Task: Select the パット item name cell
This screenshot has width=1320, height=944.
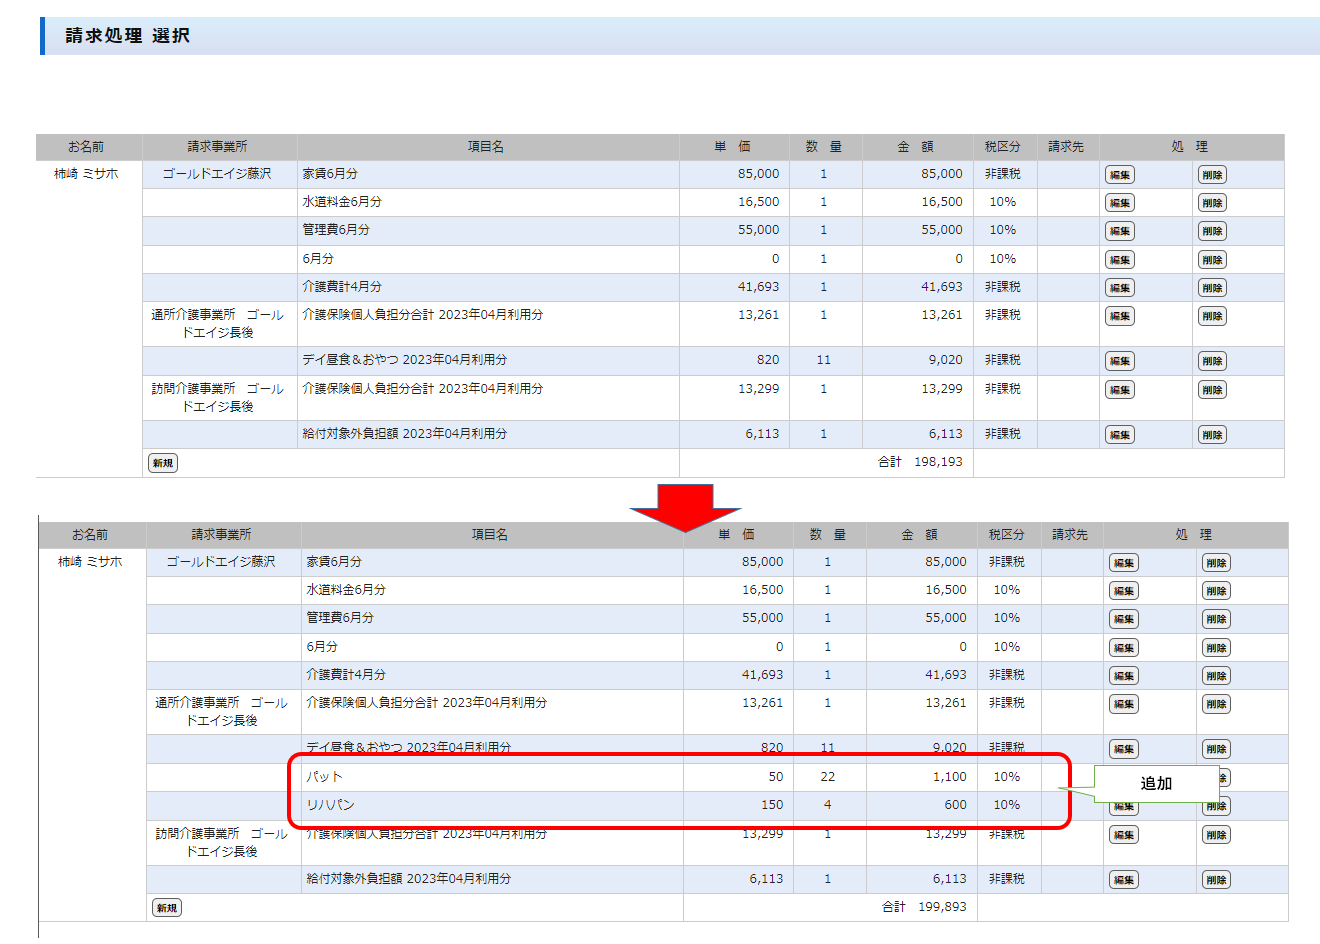Action: click(x=324, y=777)
